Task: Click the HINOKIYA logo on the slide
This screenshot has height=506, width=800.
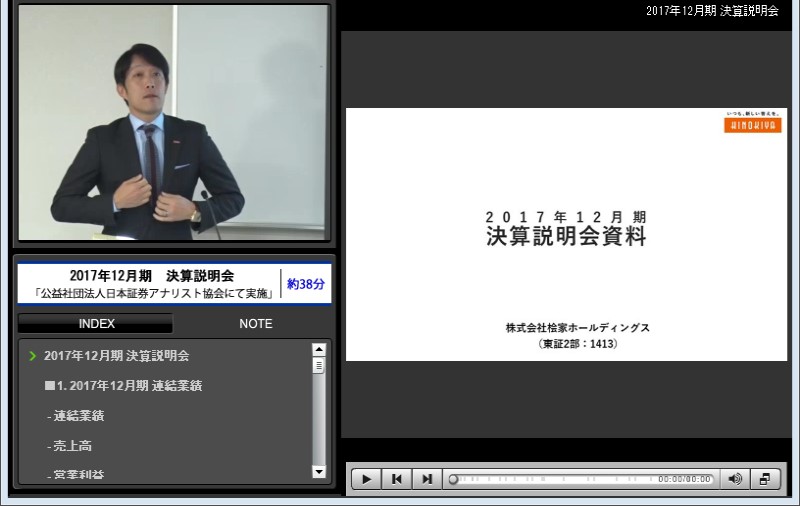Action: coord(753,125)
